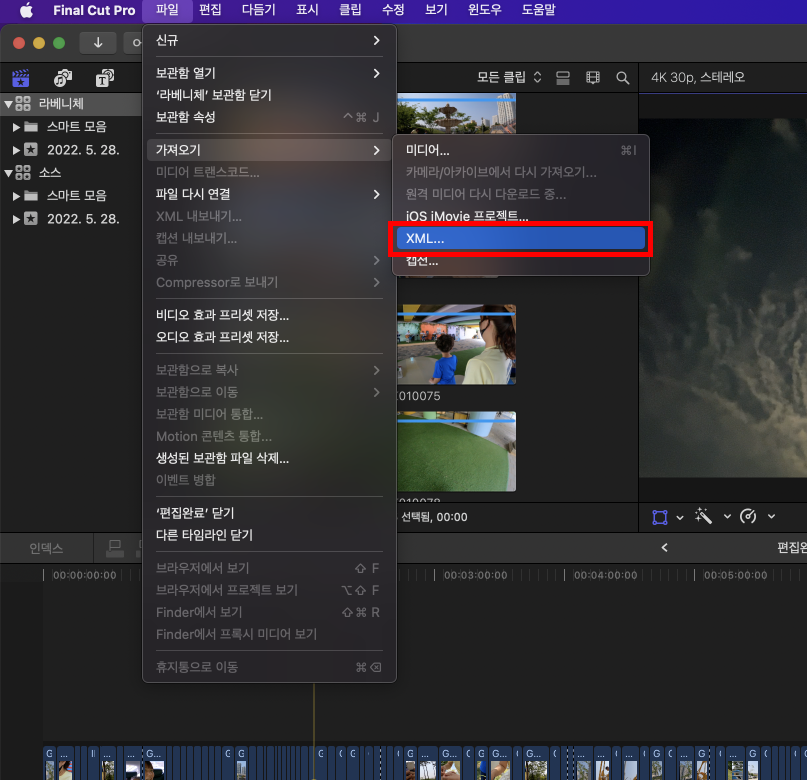Click timeline ruler at 00:03:00:00
807x780 pixels.
[476, 575]
